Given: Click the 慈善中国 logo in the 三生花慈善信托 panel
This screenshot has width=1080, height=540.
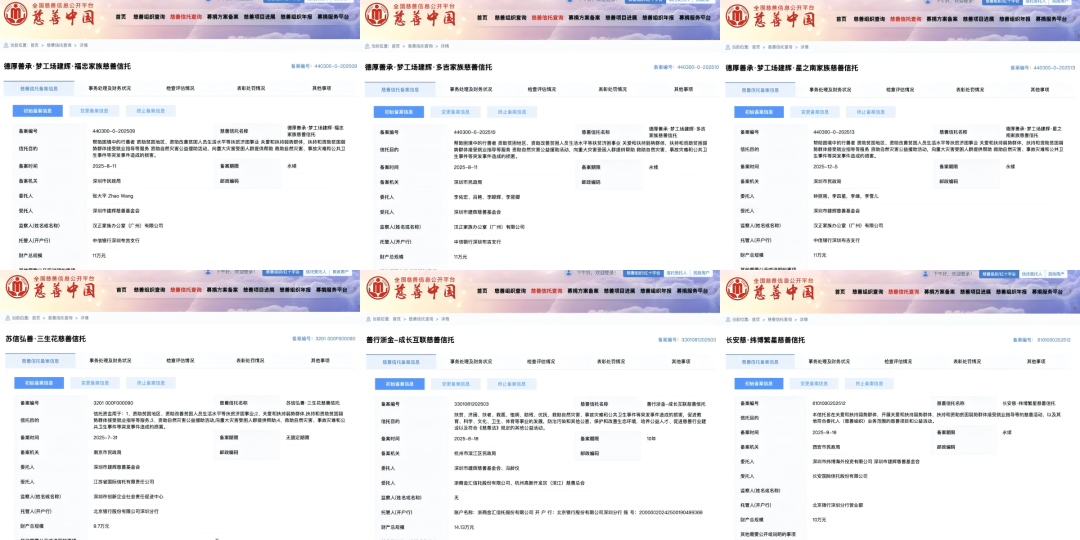Looking at the screenshot, I should (50, 287).
